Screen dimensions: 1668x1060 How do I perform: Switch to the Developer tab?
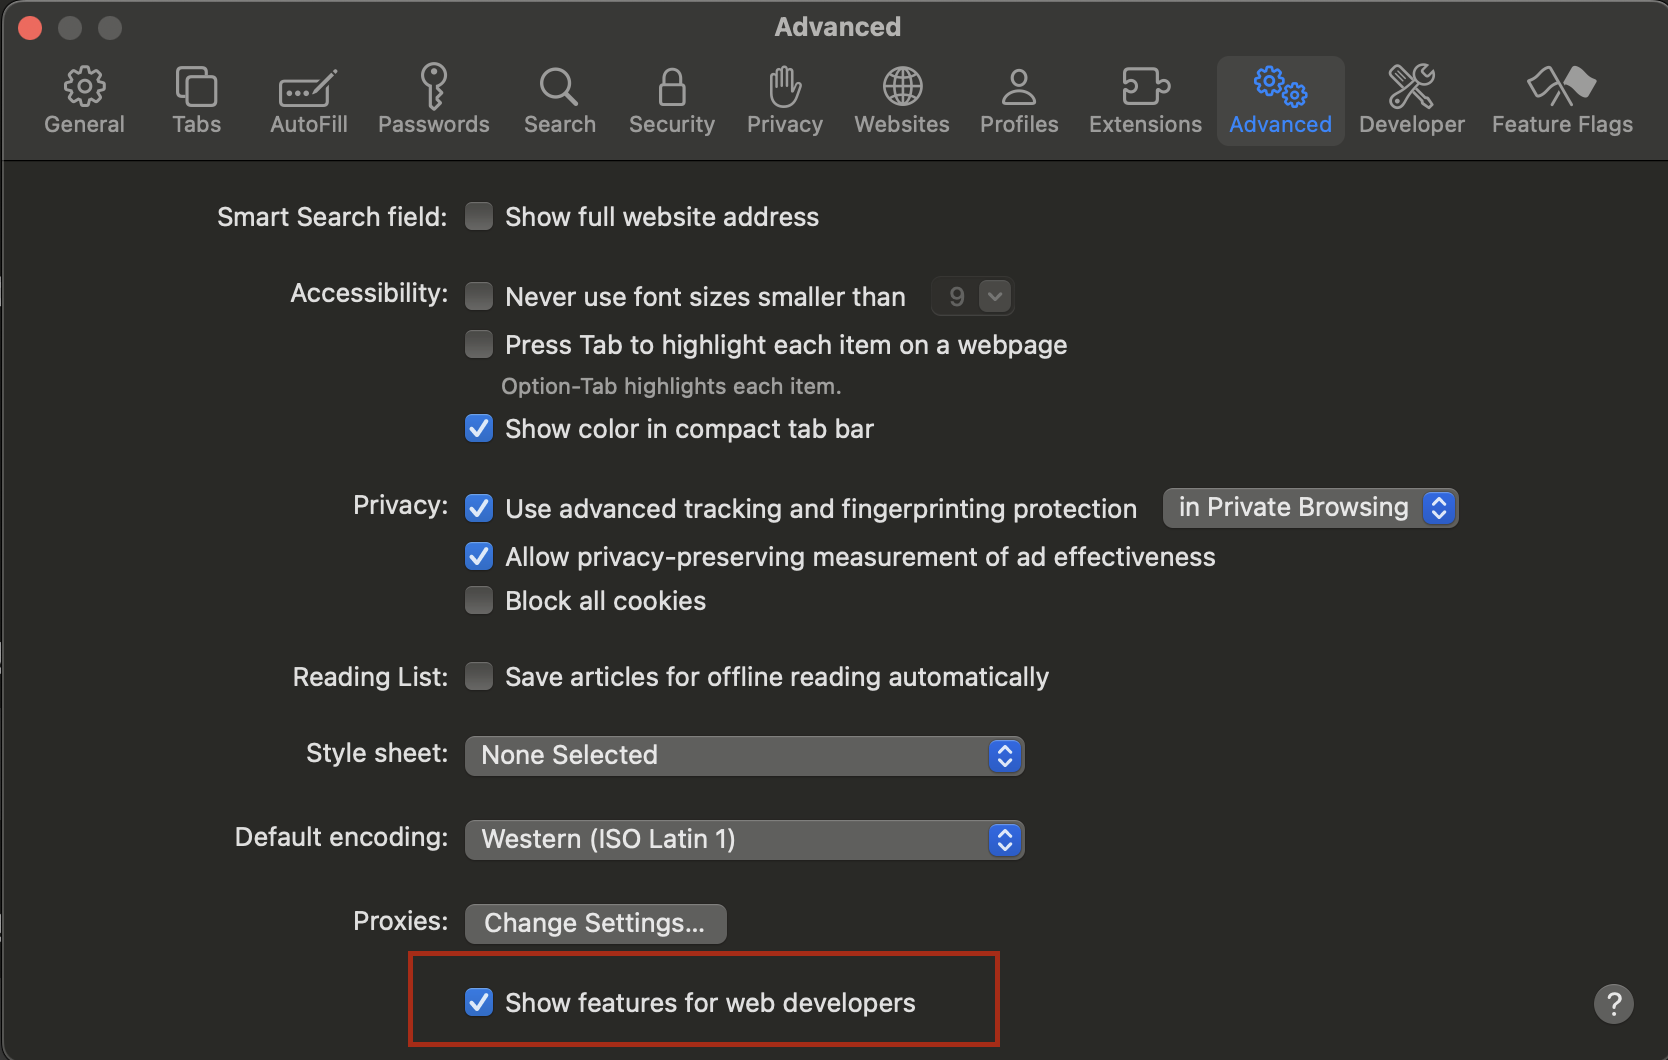coord(1411,99)
